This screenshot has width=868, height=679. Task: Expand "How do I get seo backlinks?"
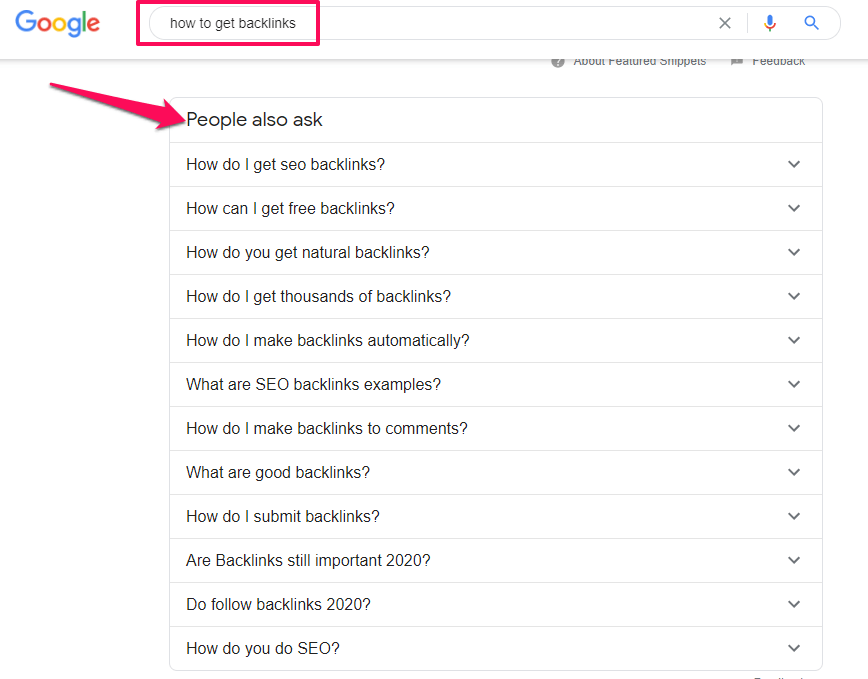pyautogui.click(x=285, y=165)
